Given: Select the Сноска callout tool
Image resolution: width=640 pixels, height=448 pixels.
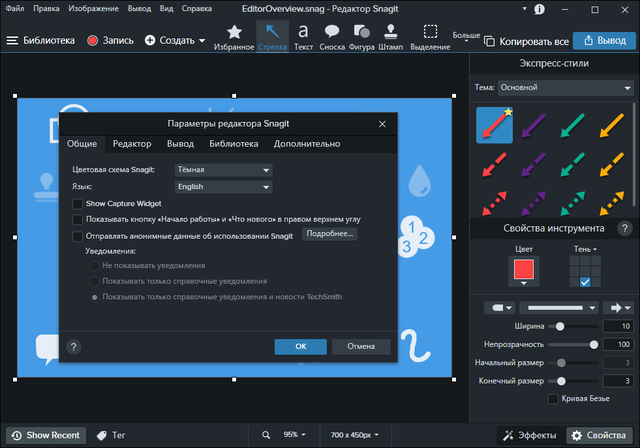Looking at the screenshot, I should click(332, 37).
